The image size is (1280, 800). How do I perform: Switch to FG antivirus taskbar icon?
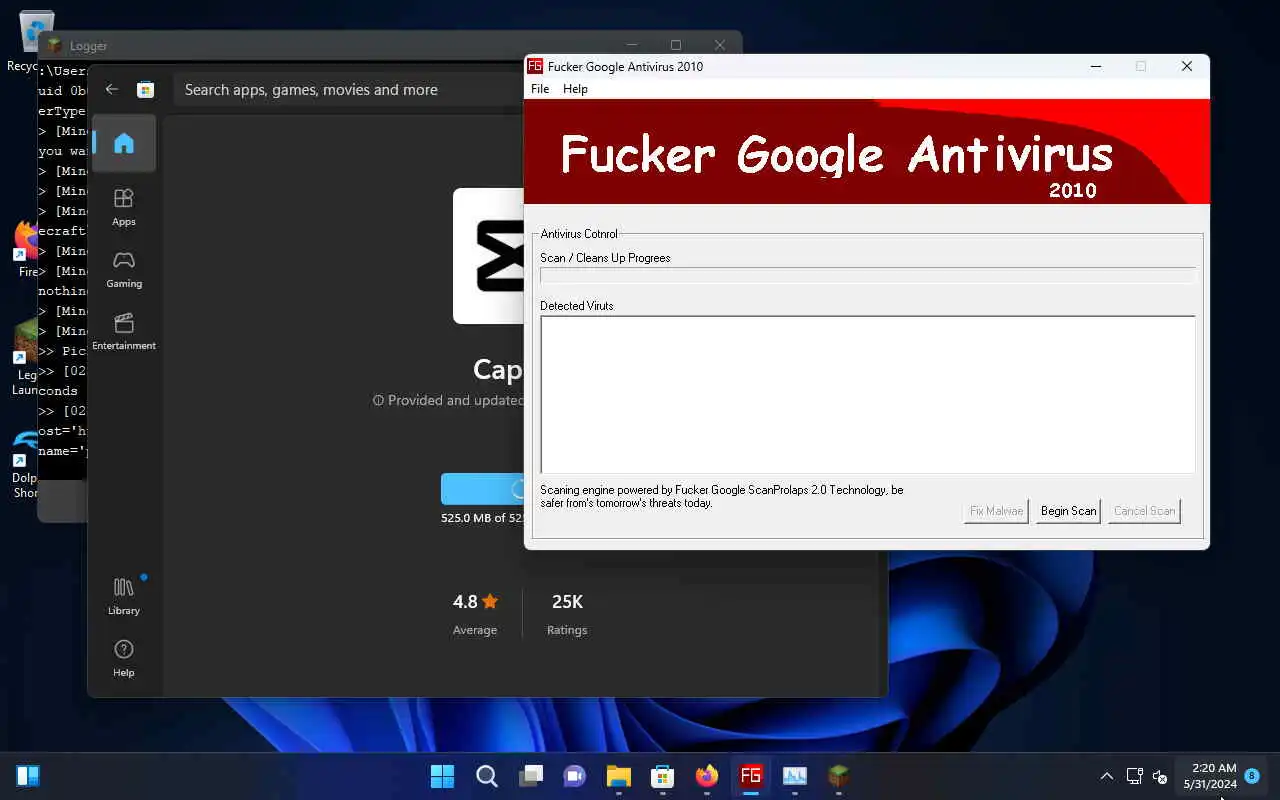(750, 776)
